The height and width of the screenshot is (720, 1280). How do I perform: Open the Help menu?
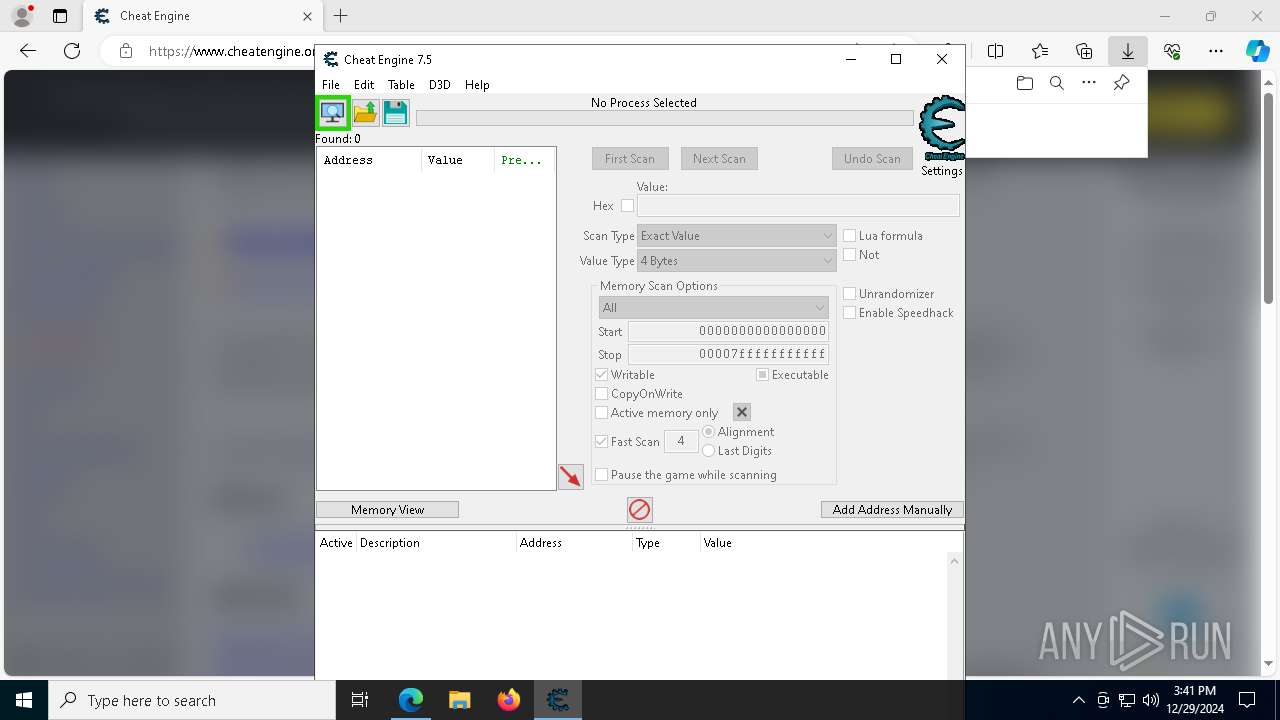tap(477, 85)
